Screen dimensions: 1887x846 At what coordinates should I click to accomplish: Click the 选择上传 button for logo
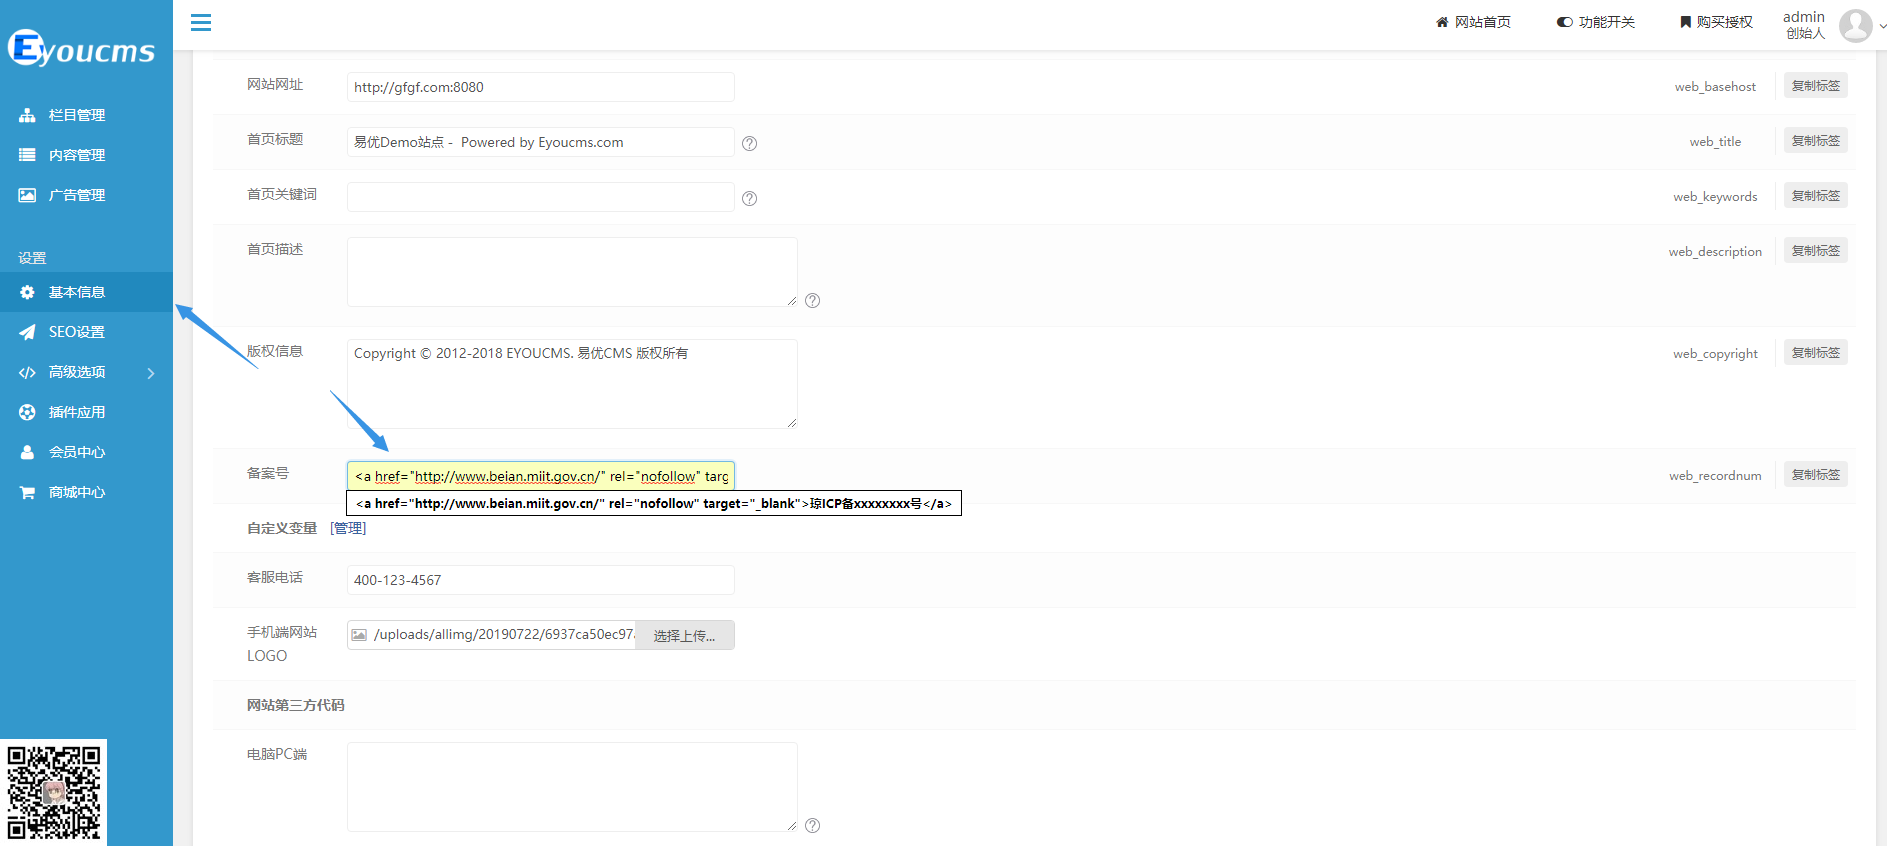pos(684,635)
